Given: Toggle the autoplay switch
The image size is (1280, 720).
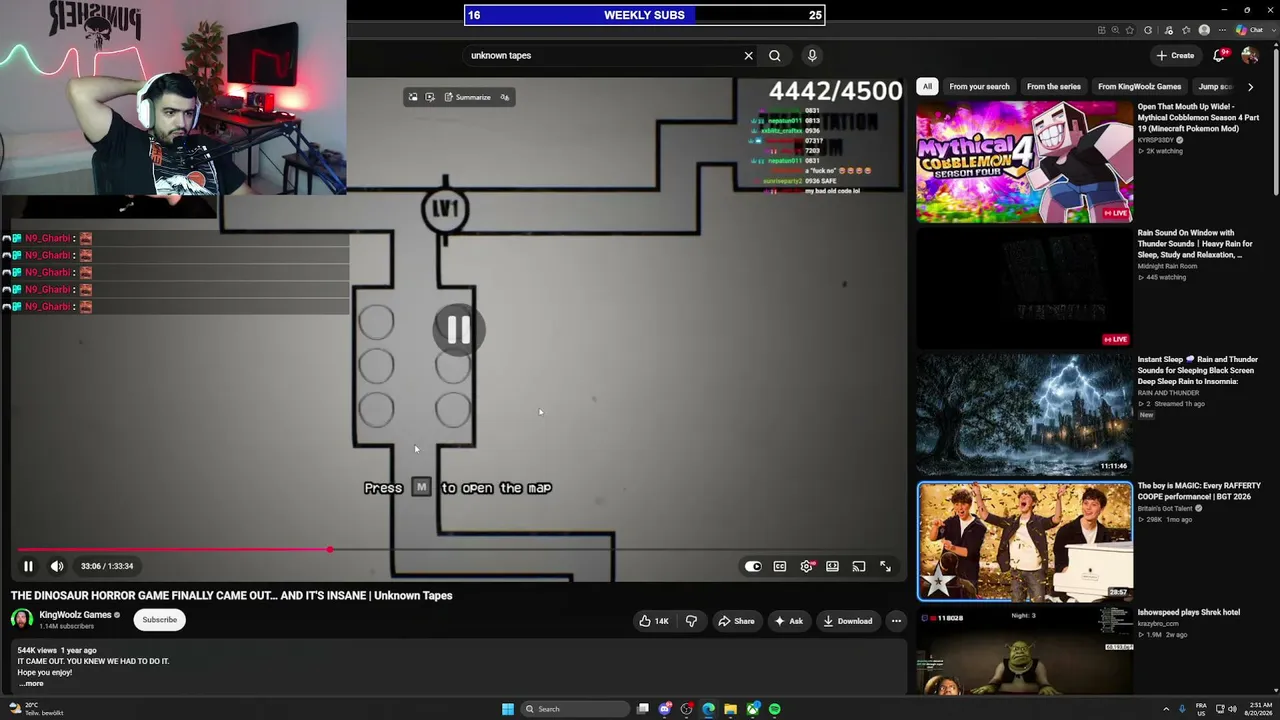Looking at the screenshot, I should click(x=753, y=566).
